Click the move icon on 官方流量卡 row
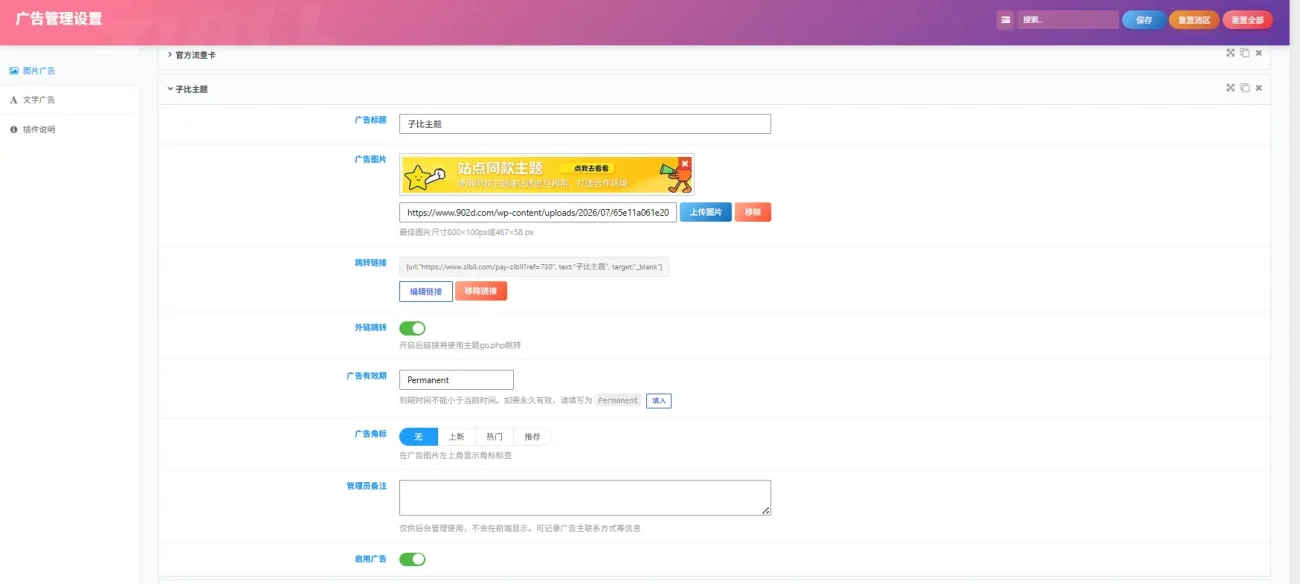Screen dimensions: 1300x584 coord(1231,53)
